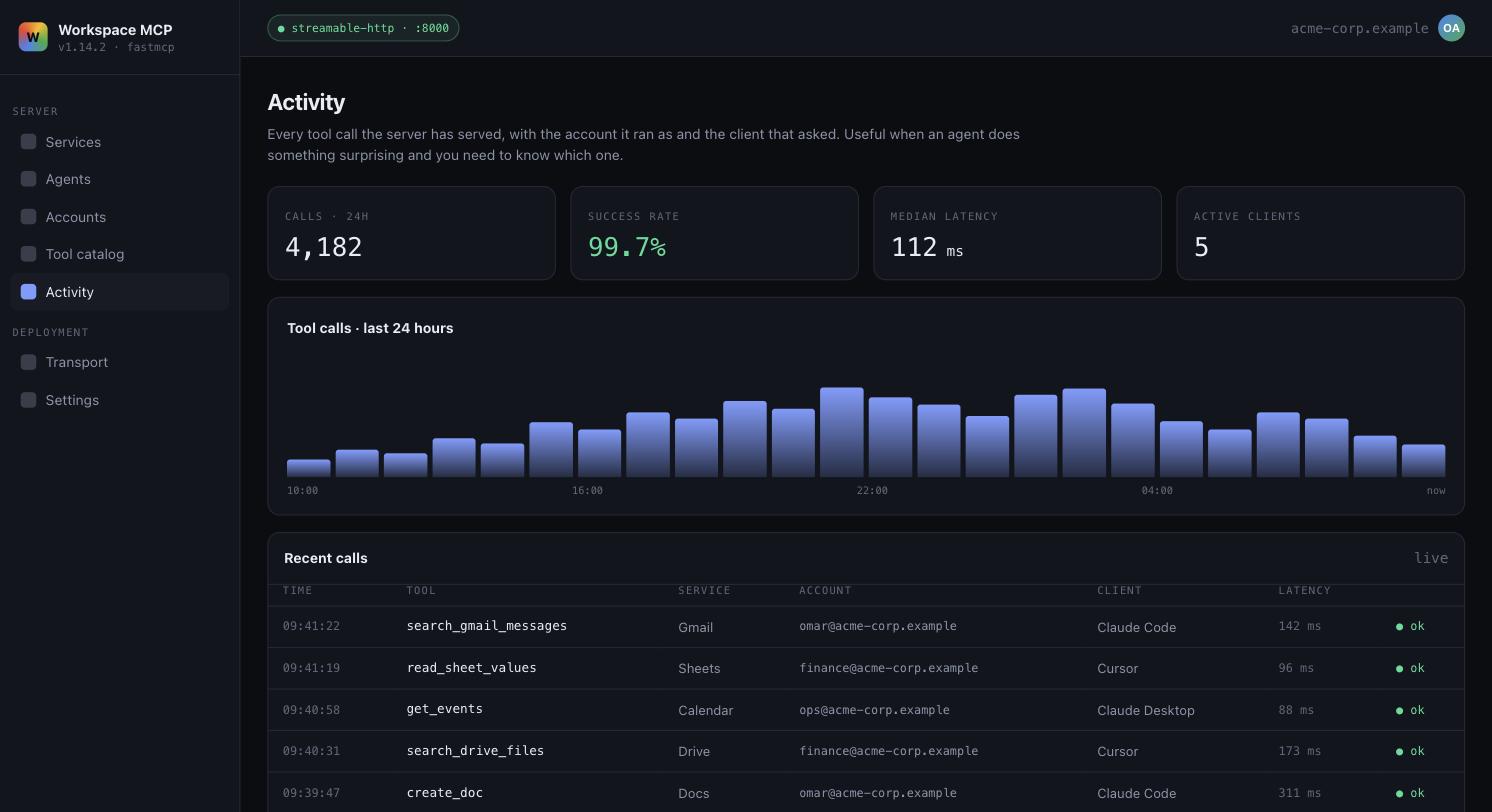Click the Latency column header
The width and height of the screenshot is (1492, 812).
(x=1304, y=590)
